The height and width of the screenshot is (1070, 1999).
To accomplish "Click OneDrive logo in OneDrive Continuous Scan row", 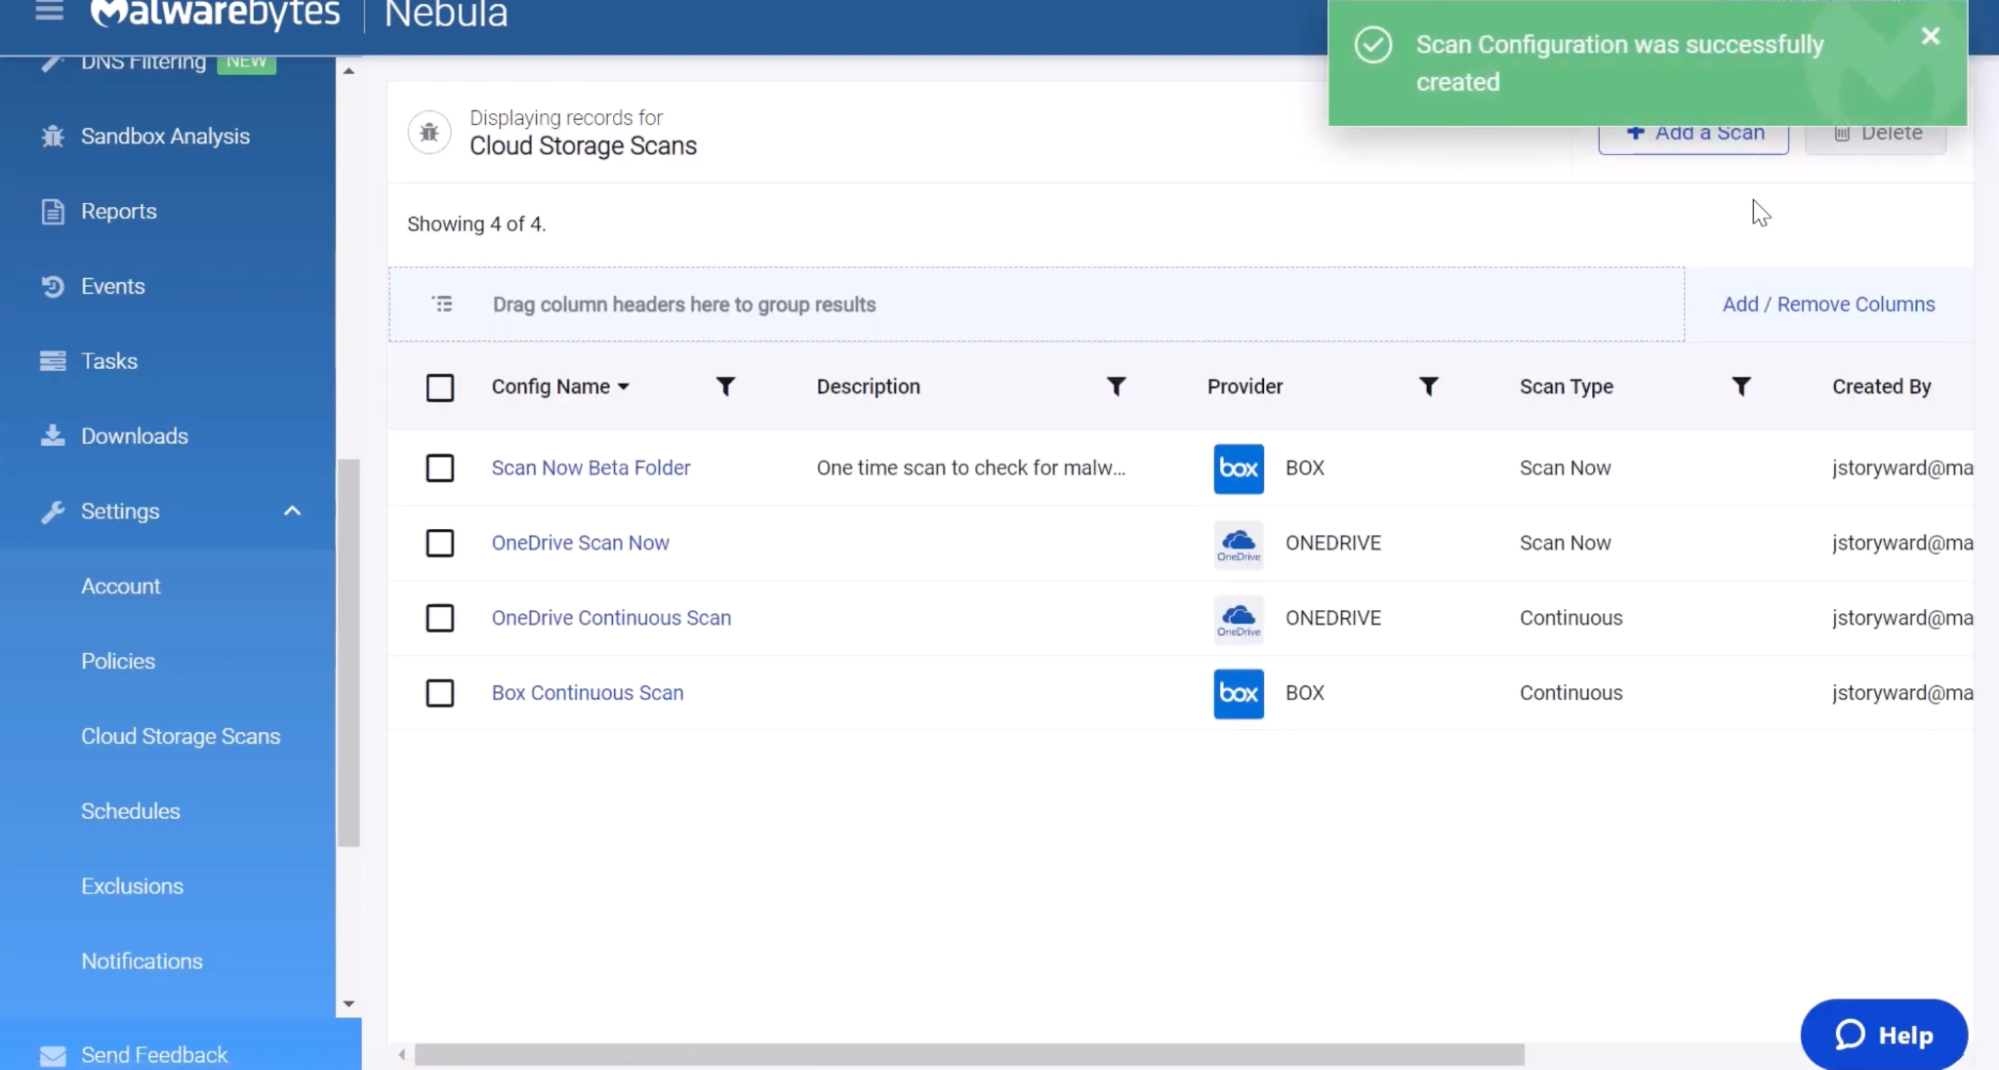I will [x=1238, y=619].
